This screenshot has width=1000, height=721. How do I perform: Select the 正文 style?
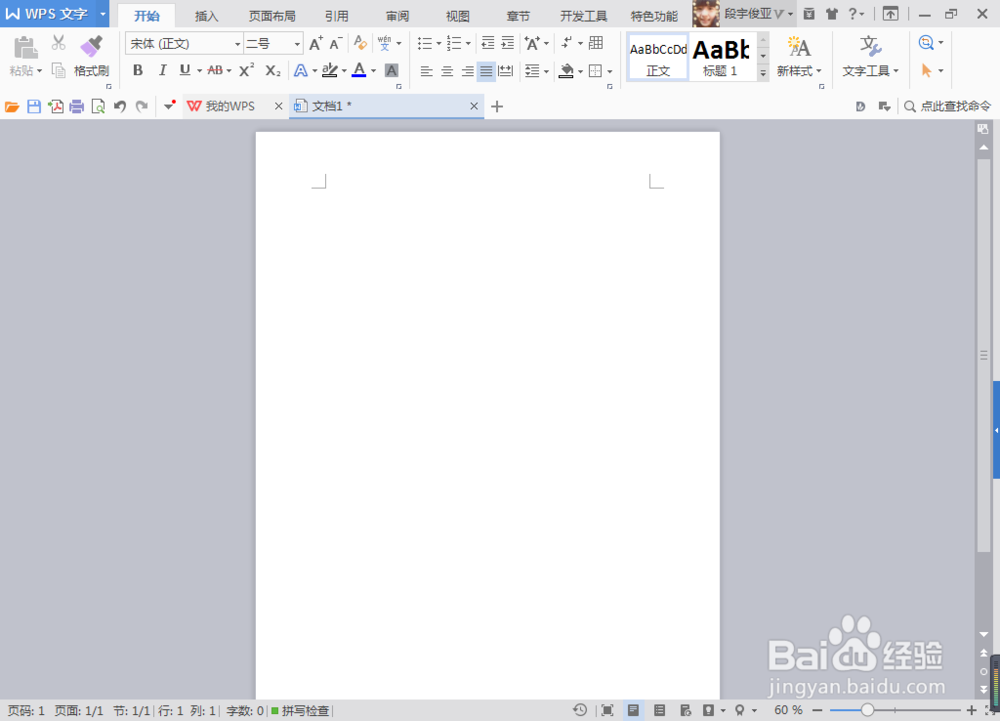coord(658,57)
